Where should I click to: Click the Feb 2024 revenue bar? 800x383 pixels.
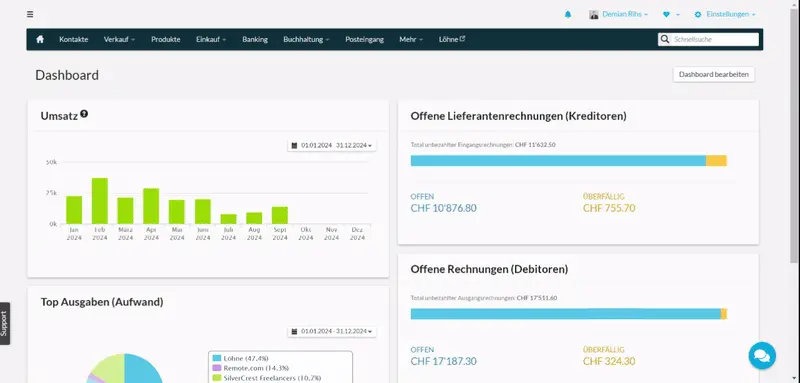point(100,201)
